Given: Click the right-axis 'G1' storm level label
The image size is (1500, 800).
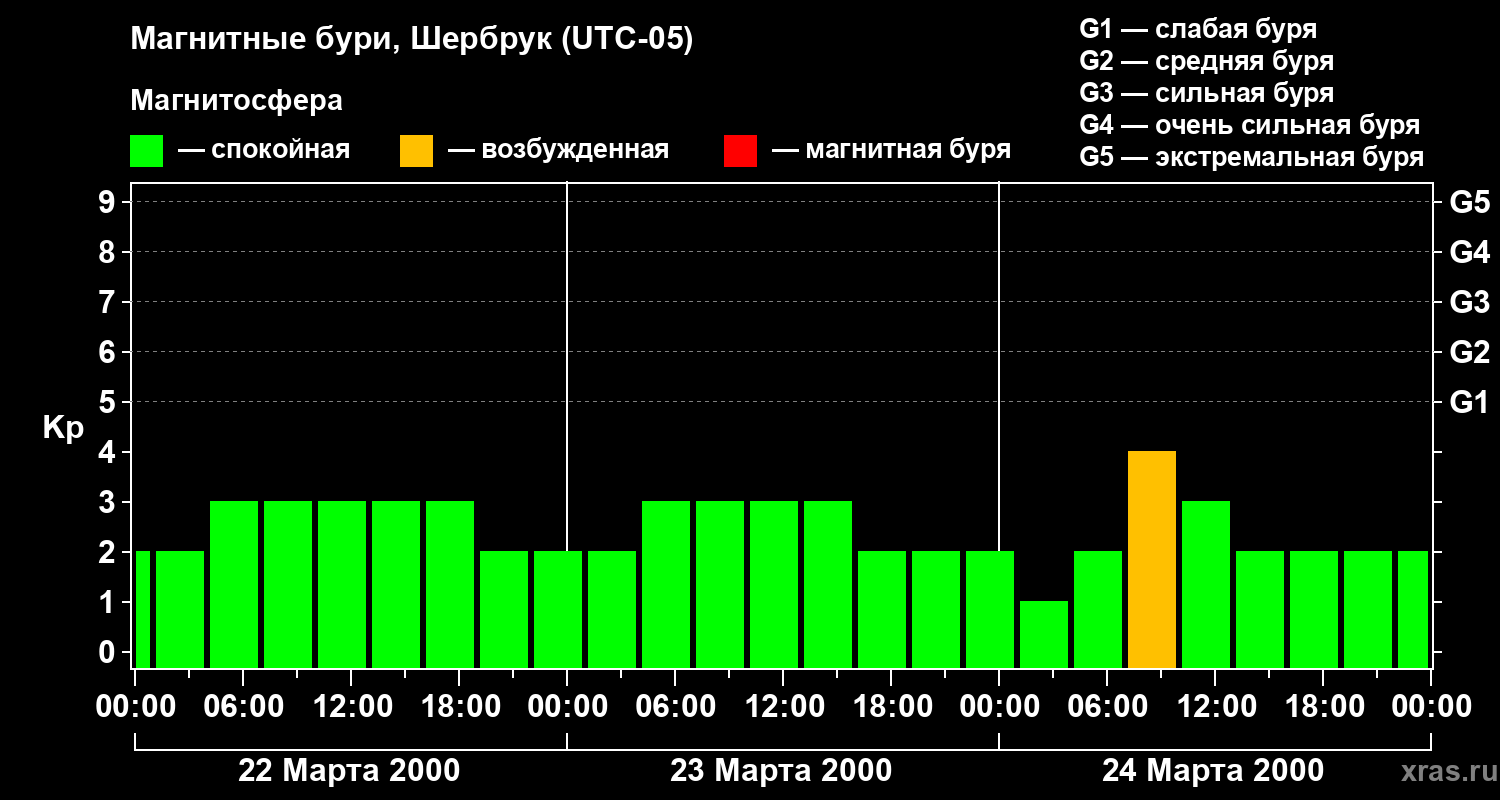Looking at the screenshot, I should (1470, 402).
